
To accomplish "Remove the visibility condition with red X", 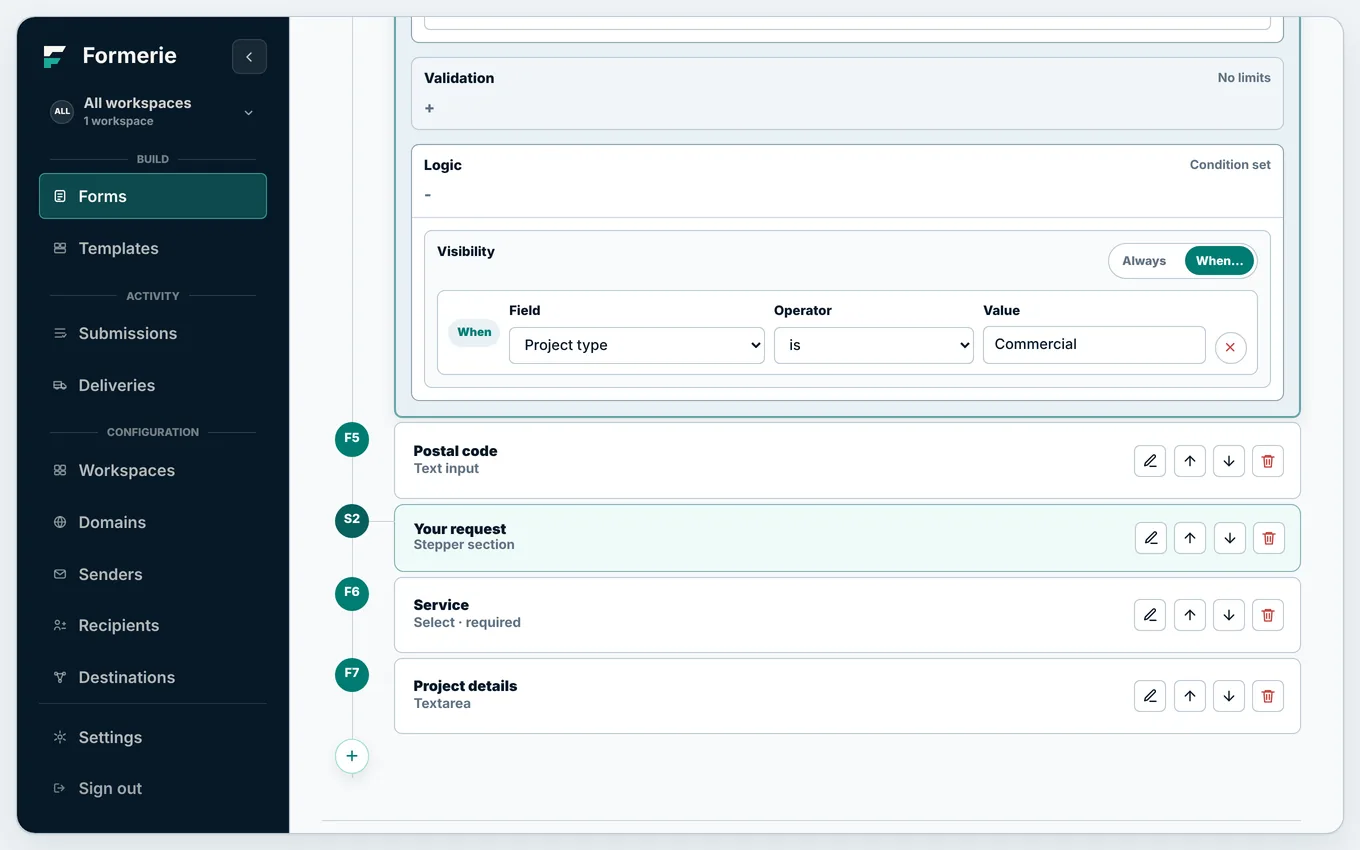I will click(1230, 347).
